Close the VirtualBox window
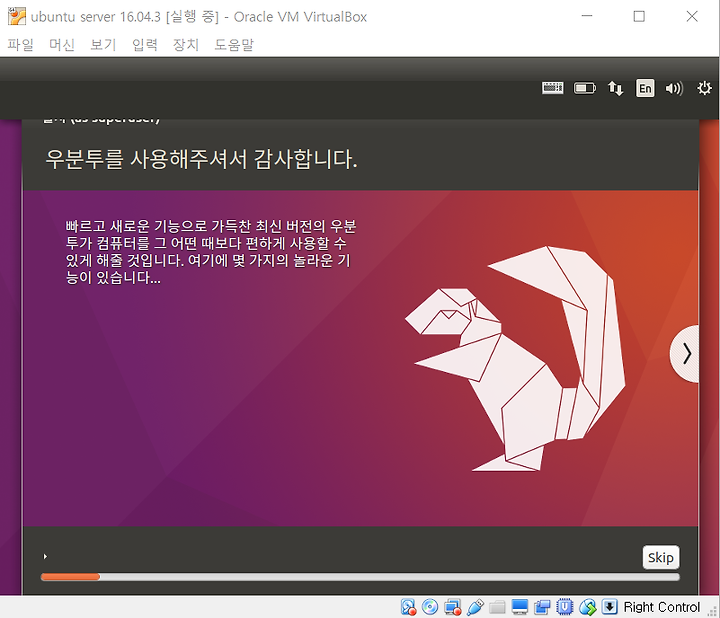The image size is (720, 618). [x=692, y=17]
